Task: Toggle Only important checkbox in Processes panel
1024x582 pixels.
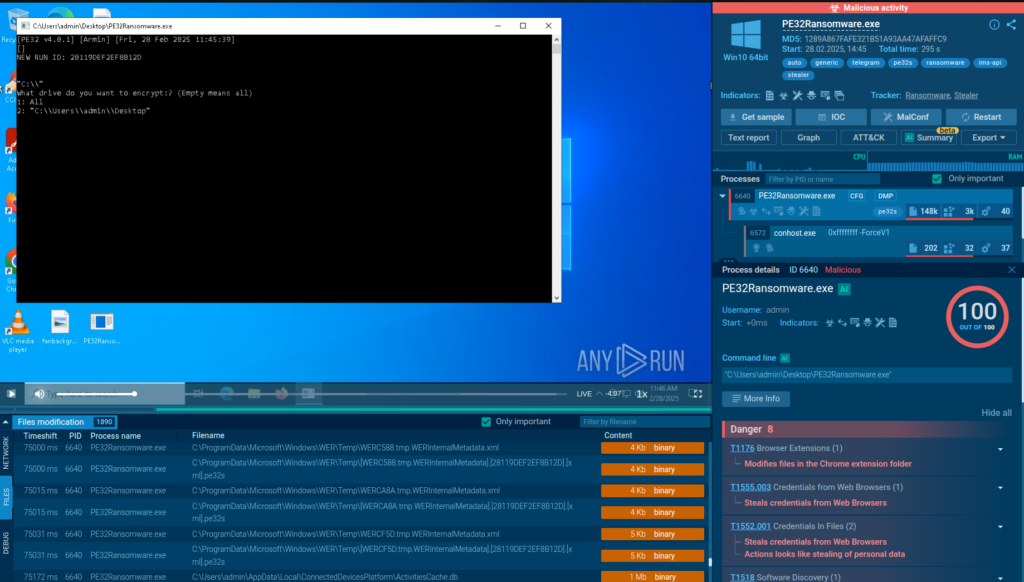Action: point(937,179)
